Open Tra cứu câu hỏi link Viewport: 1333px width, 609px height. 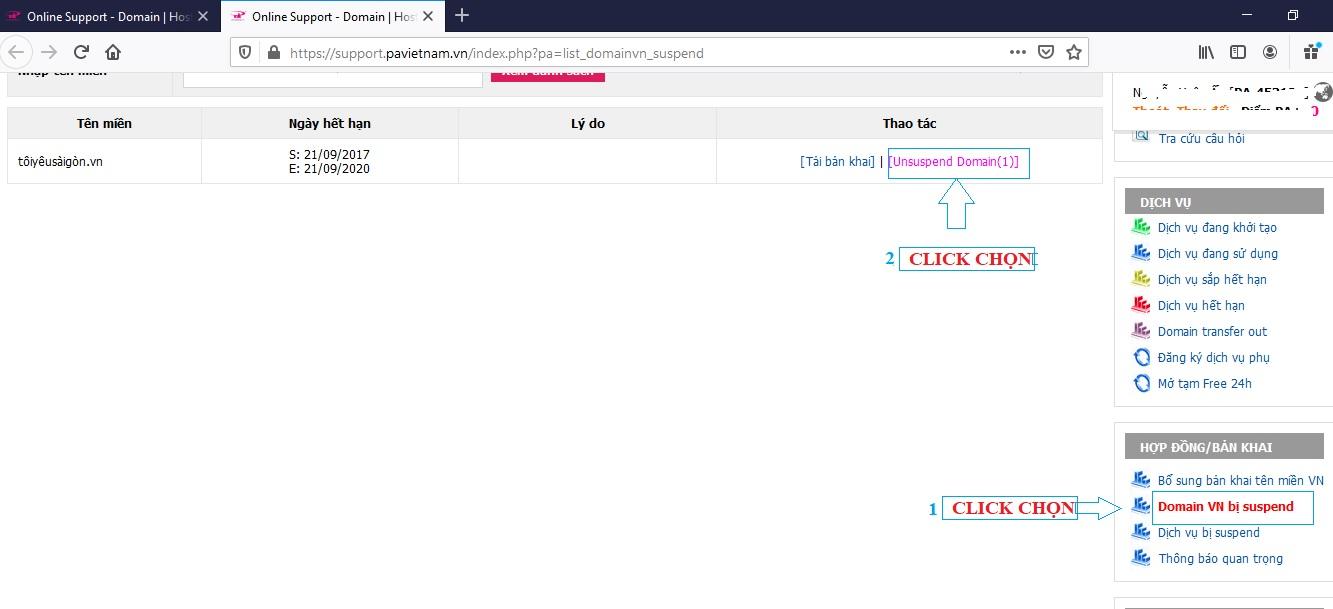1201,138
